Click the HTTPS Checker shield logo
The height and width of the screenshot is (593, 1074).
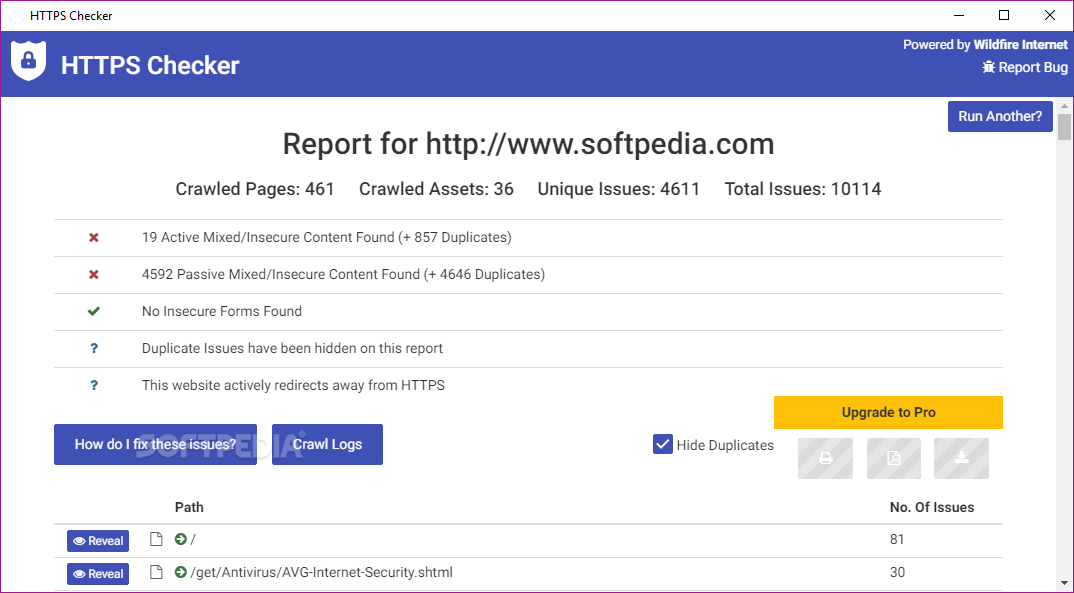click(x=28, y=61)
